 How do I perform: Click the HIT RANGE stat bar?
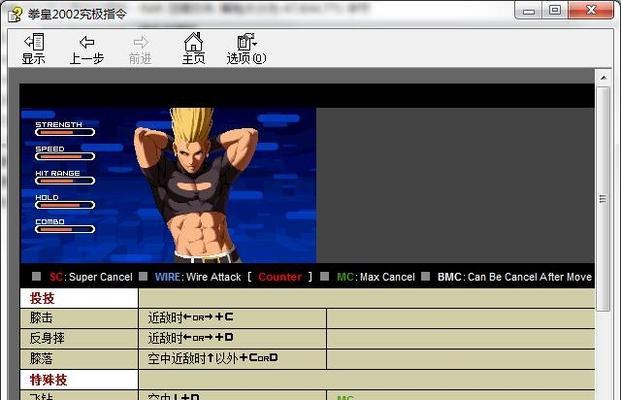[65, 181]
